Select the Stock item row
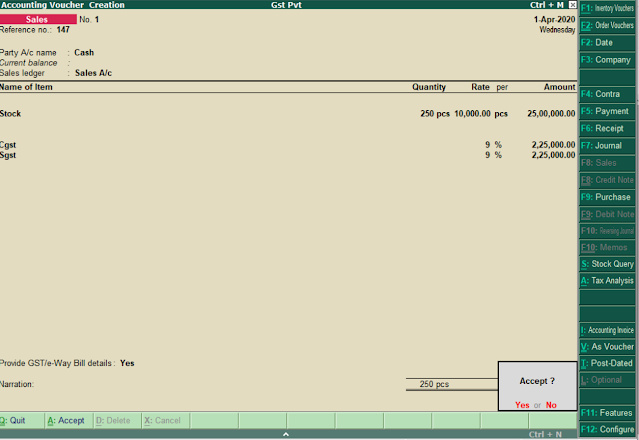 point(287,114)
